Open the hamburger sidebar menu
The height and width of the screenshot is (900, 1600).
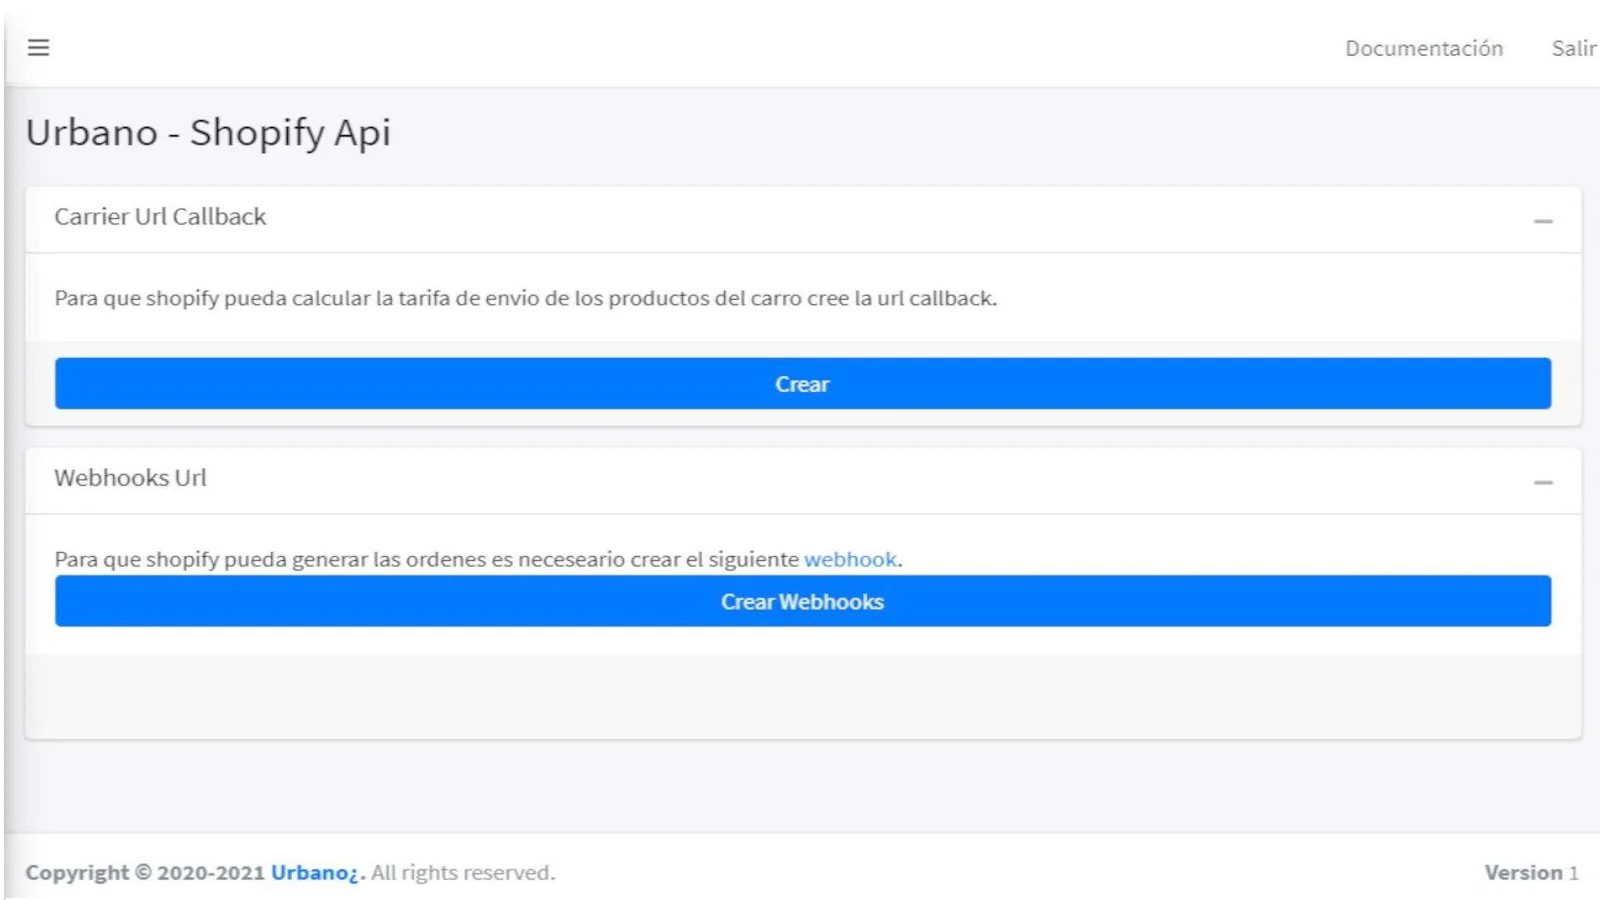[x=38, y=47]
